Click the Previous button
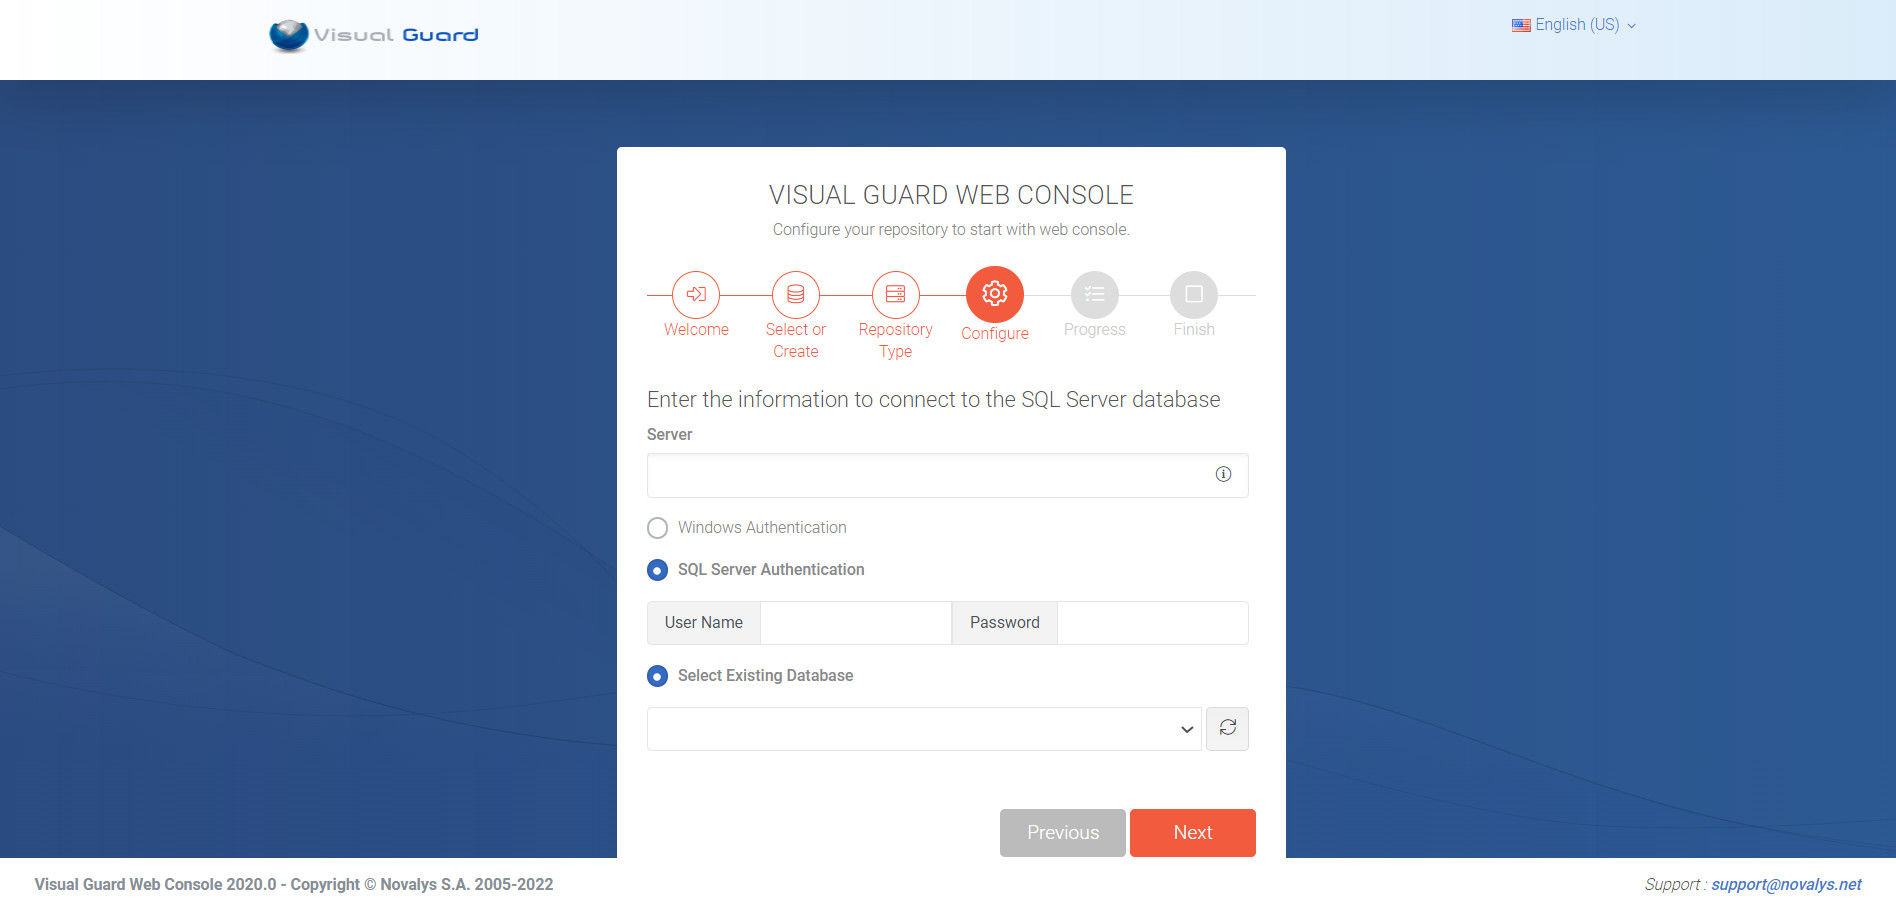1896x910 pixels. tap(1062, 832)
